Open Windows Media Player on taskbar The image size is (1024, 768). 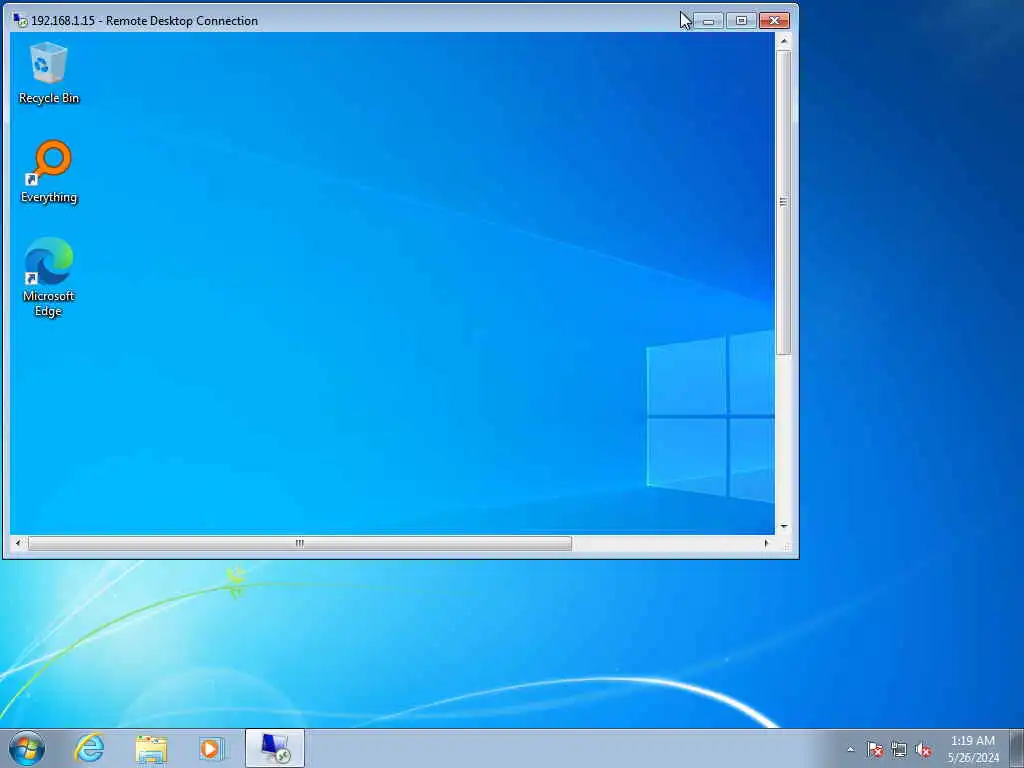(x=212, y=748)
